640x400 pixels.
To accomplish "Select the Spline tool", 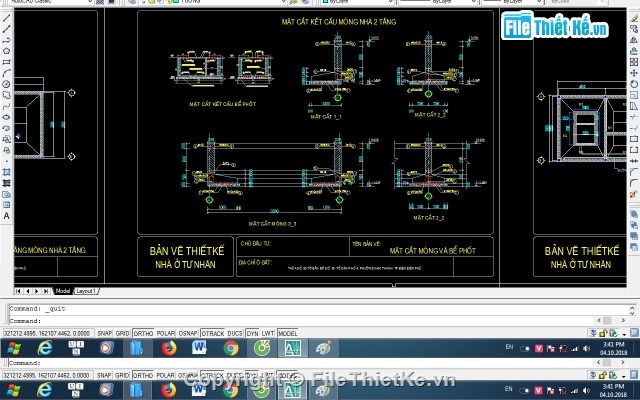I will point(6,106).
